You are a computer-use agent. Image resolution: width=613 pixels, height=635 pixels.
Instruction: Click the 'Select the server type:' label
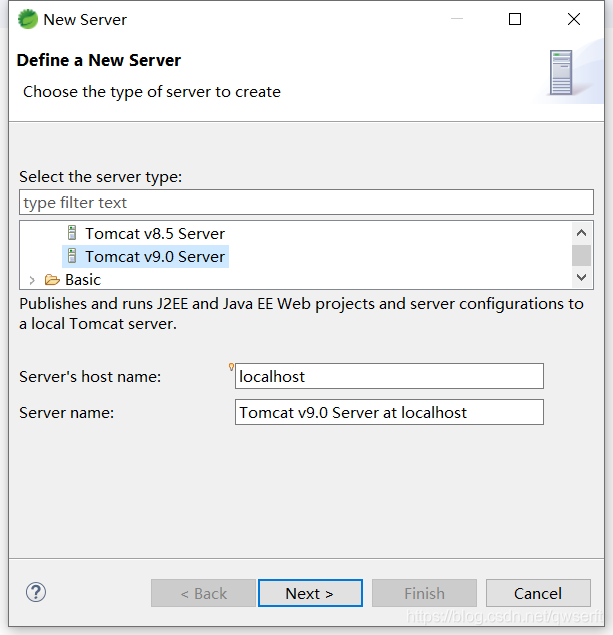(x=101, y=177)
